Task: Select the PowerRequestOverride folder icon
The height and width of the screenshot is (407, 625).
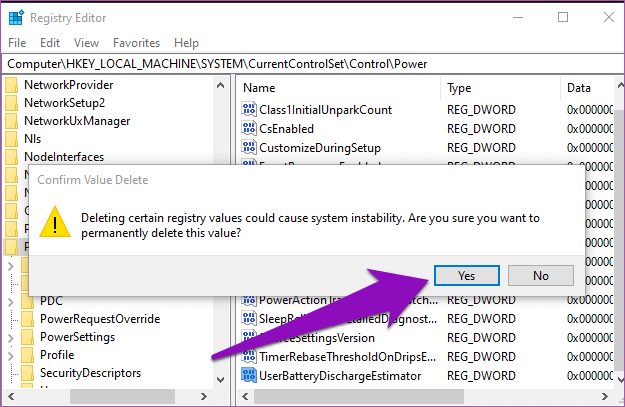Action: click(x=28, y=319)
